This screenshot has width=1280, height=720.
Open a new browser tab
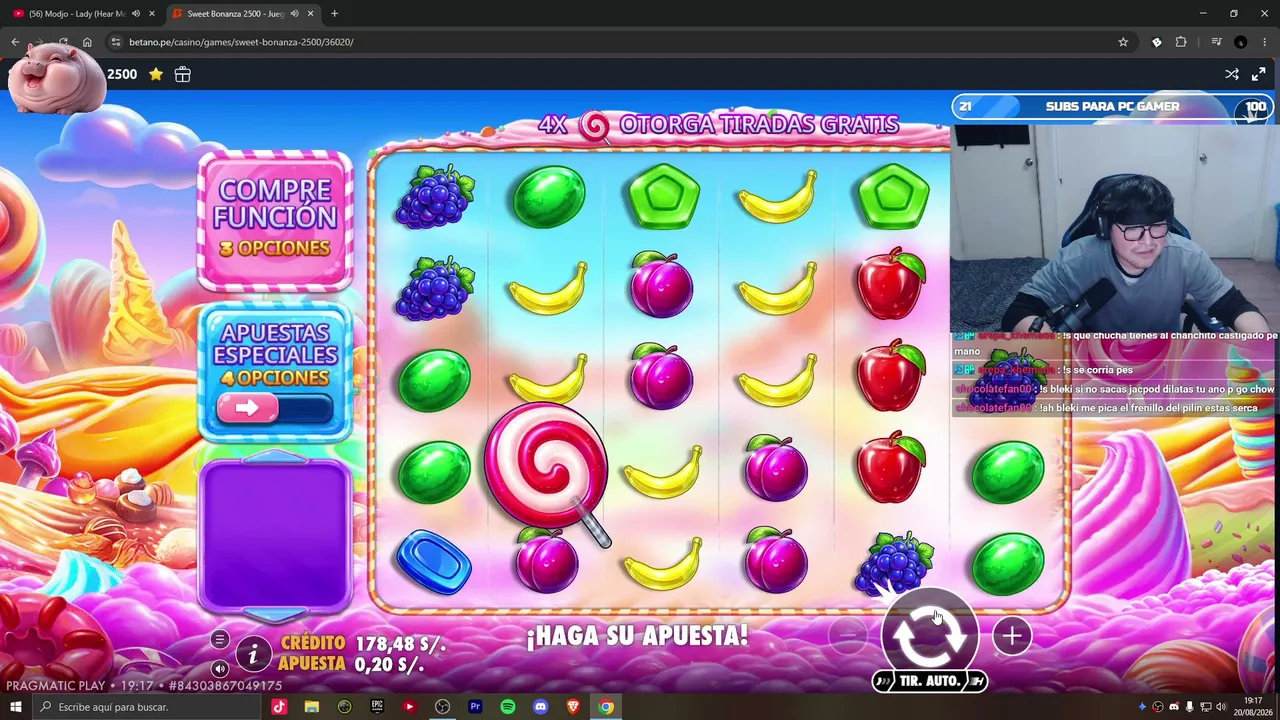click(x=334, y=14)
